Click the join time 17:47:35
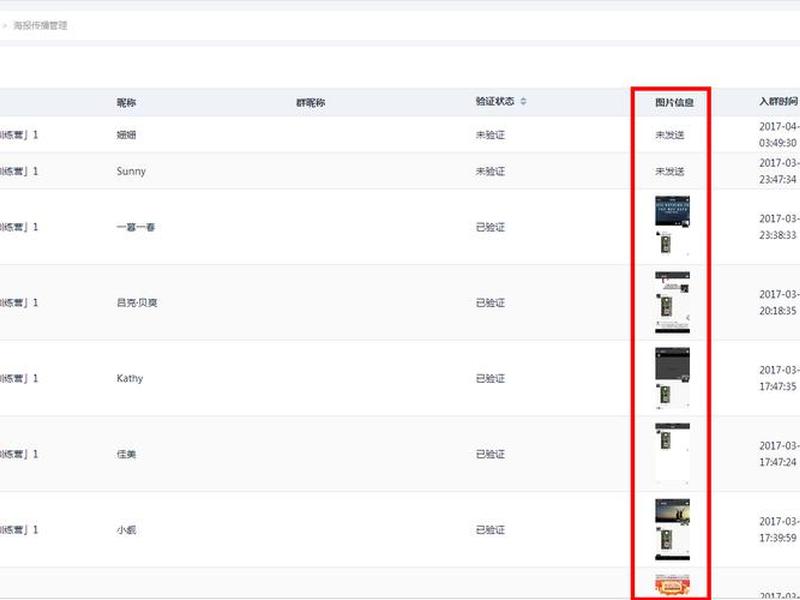This screenshot has height=600, width=800. pyautogui.click(x=778, y=386)
